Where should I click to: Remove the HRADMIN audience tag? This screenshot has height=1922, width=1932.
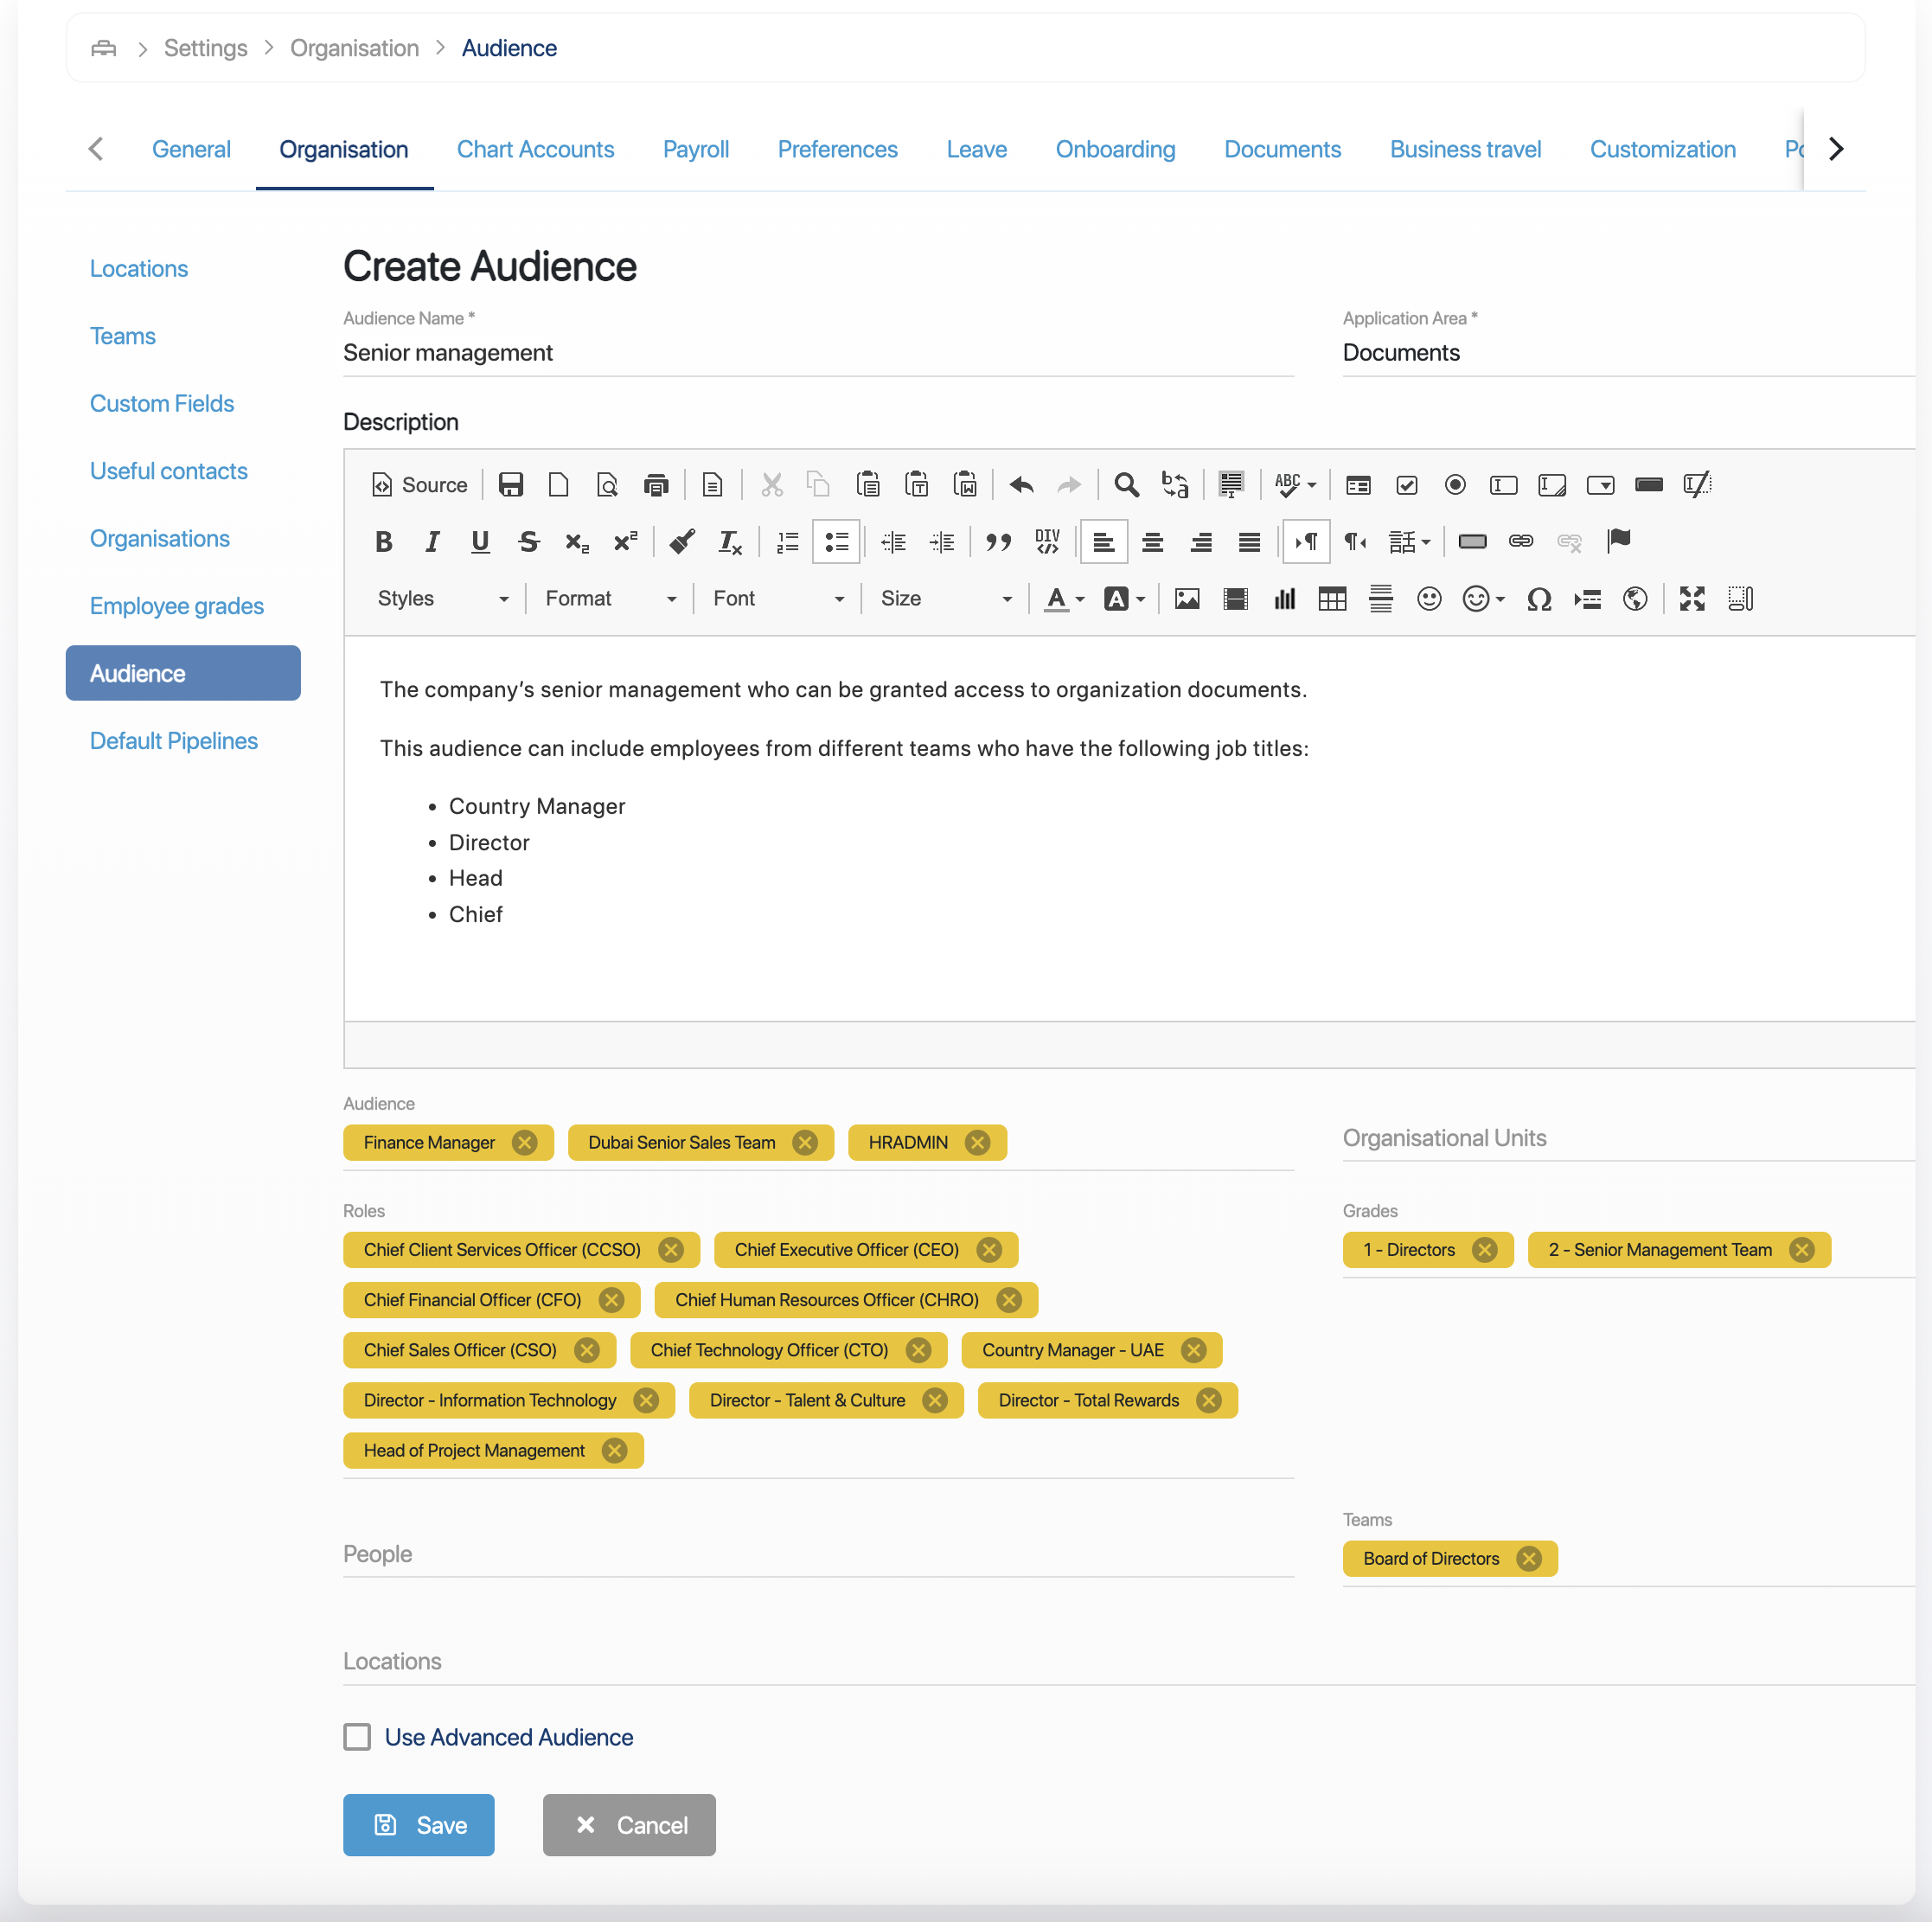pos(978,1143)
